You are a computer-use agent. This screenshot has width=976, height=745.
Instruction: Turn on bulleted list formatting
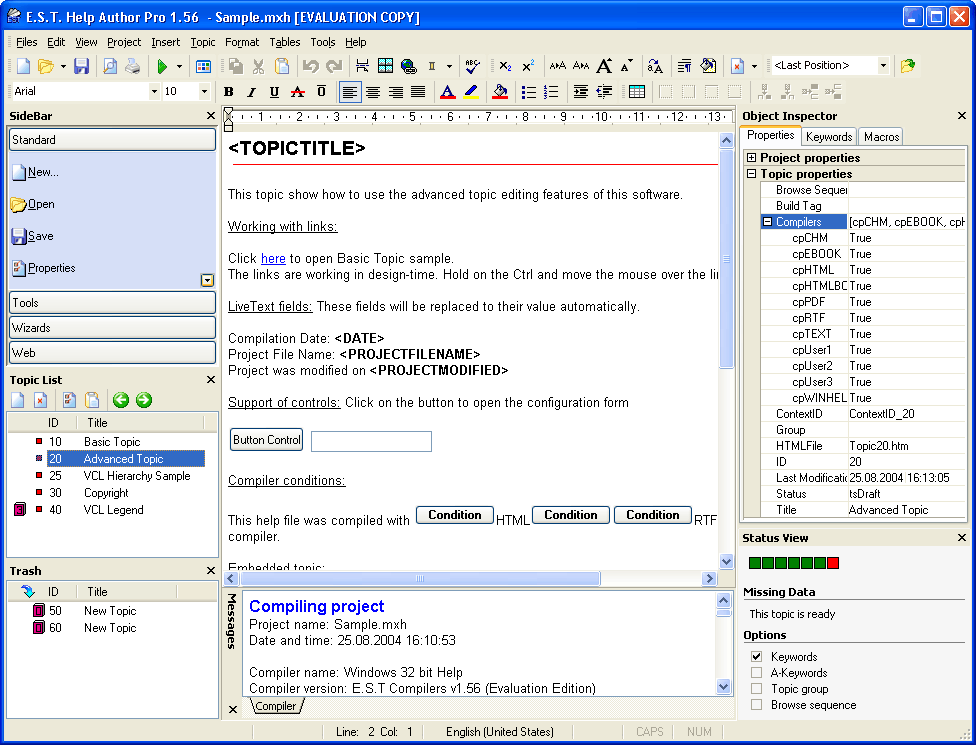coord(528,92)
